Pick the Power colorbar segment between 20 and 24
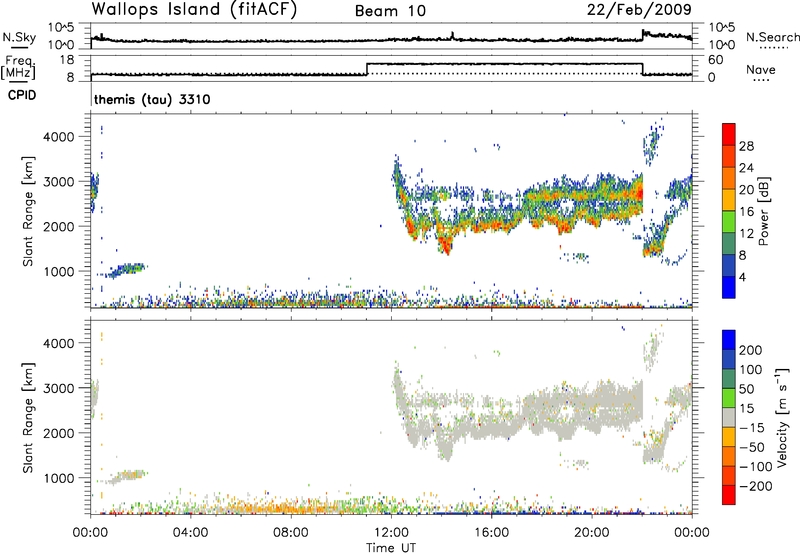Image resolution: width=800 pixels, height=554 pixels. (x=729, y=178)
